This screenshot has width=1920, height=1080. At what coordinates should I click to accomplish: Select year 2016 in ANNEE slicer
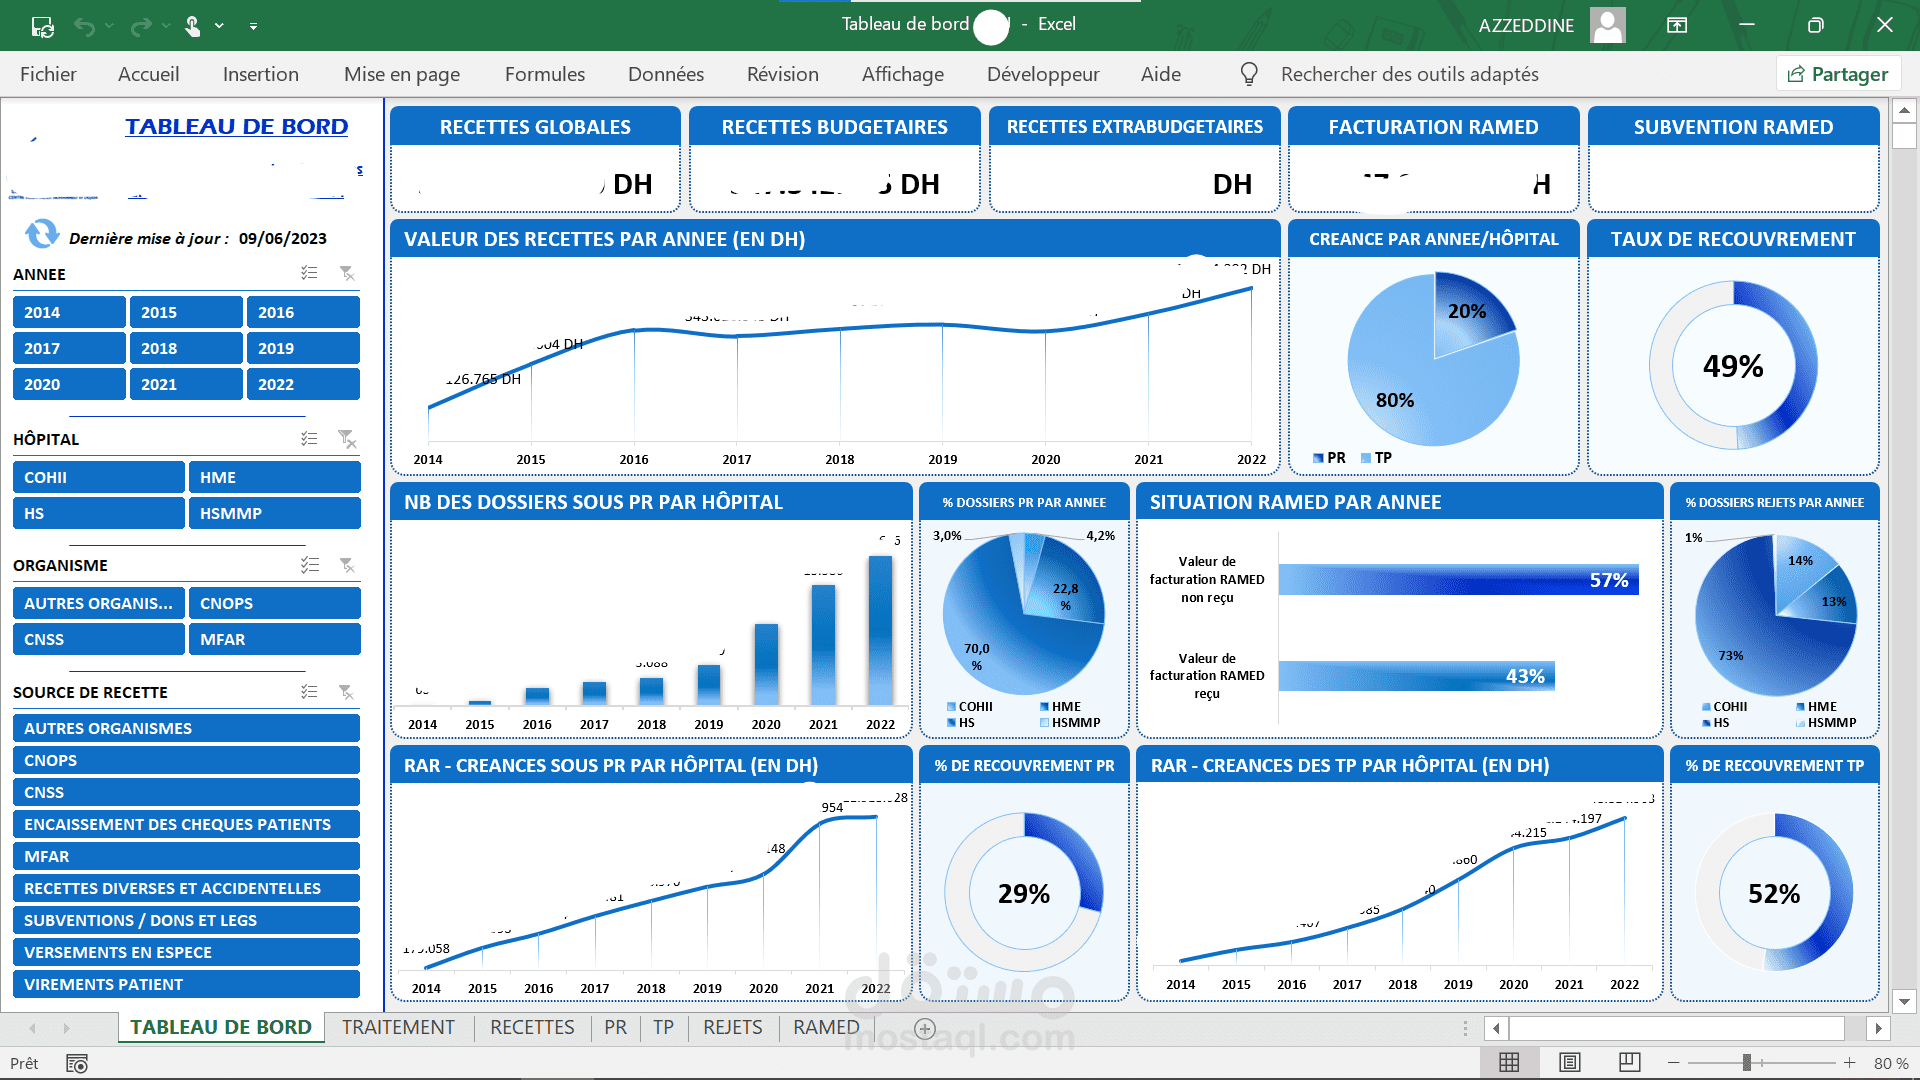tap(303, 312)
